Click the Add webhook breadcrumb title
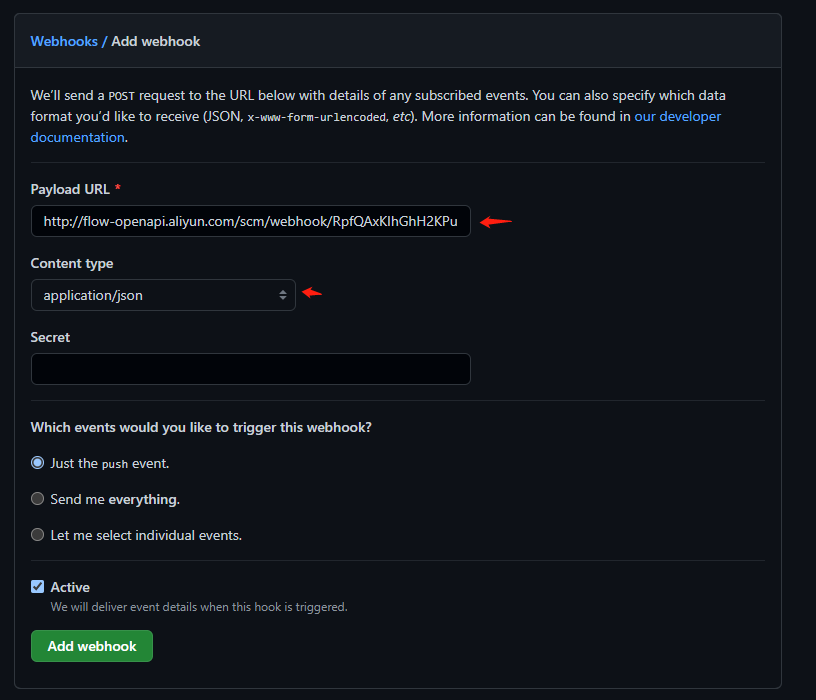Screen dimensions: 816x700 tap(156, 42)
